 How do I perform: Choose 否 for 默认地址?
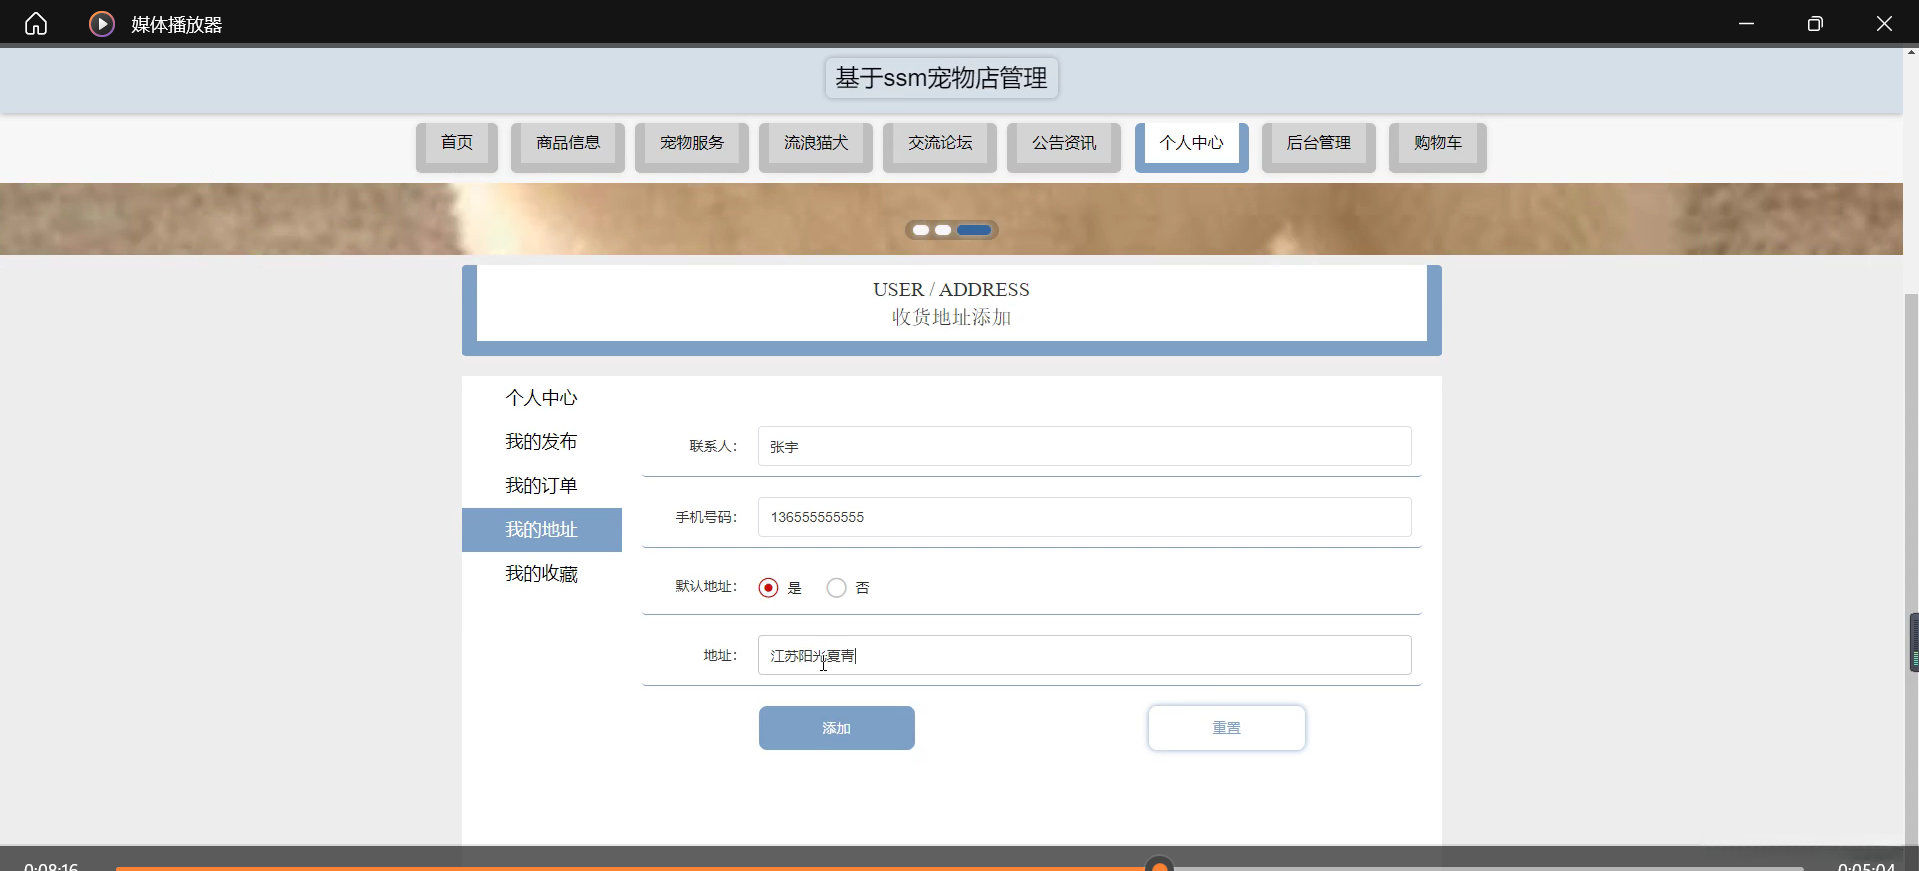click(836, 588)
